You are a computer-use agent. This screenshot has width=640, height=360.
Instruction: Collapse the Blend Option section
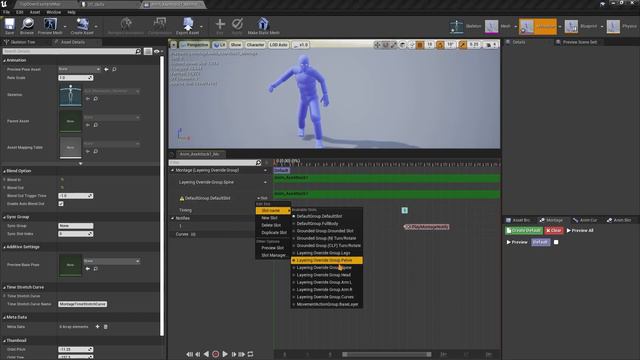[4, 171]
